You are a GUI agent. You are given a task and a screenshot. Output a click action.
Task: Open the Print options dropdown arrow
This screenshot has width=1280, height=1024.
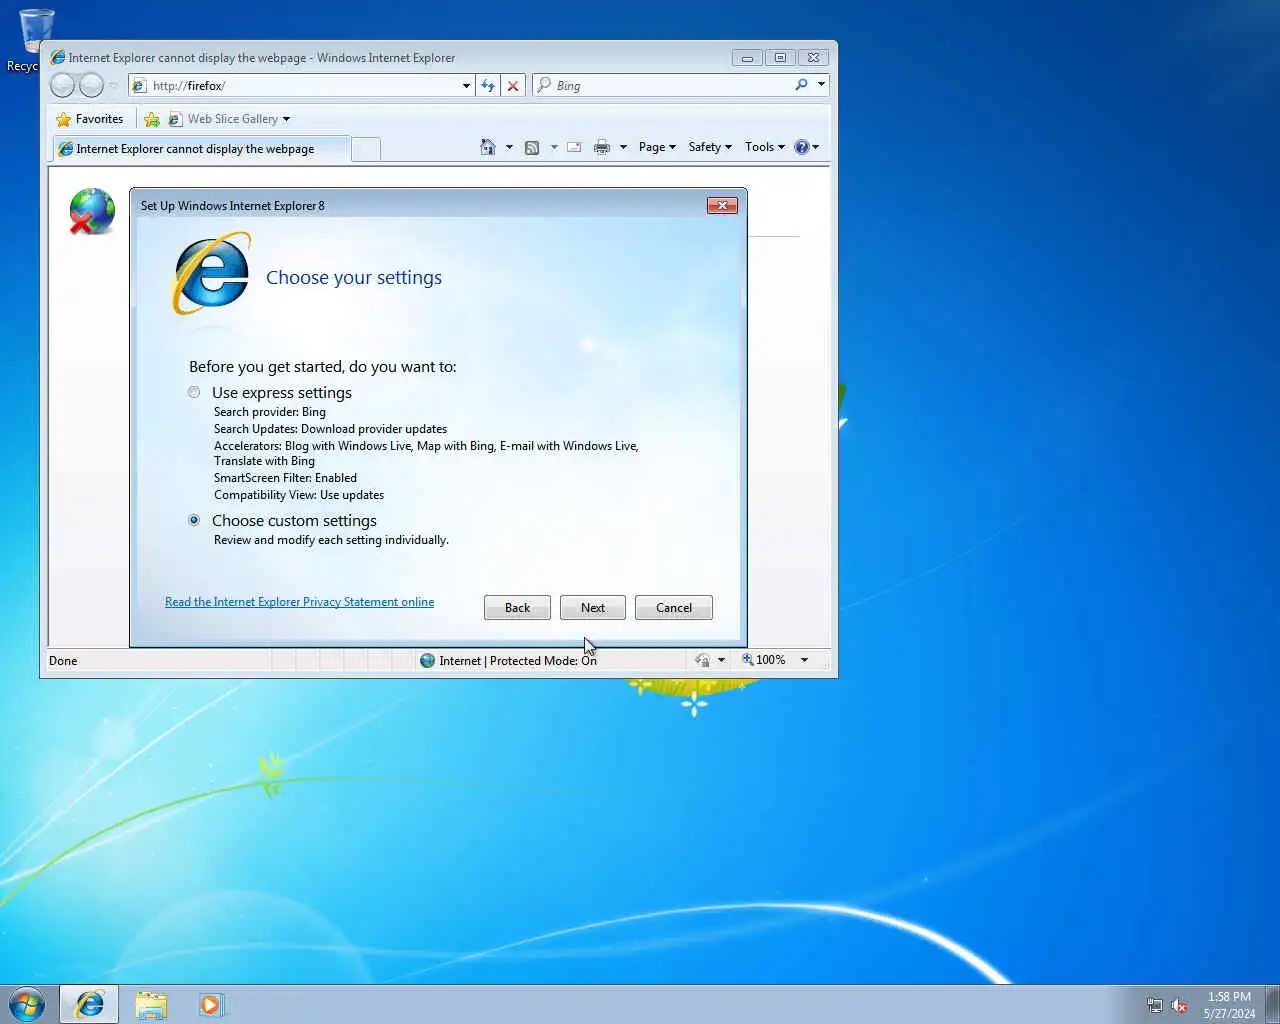623,147
